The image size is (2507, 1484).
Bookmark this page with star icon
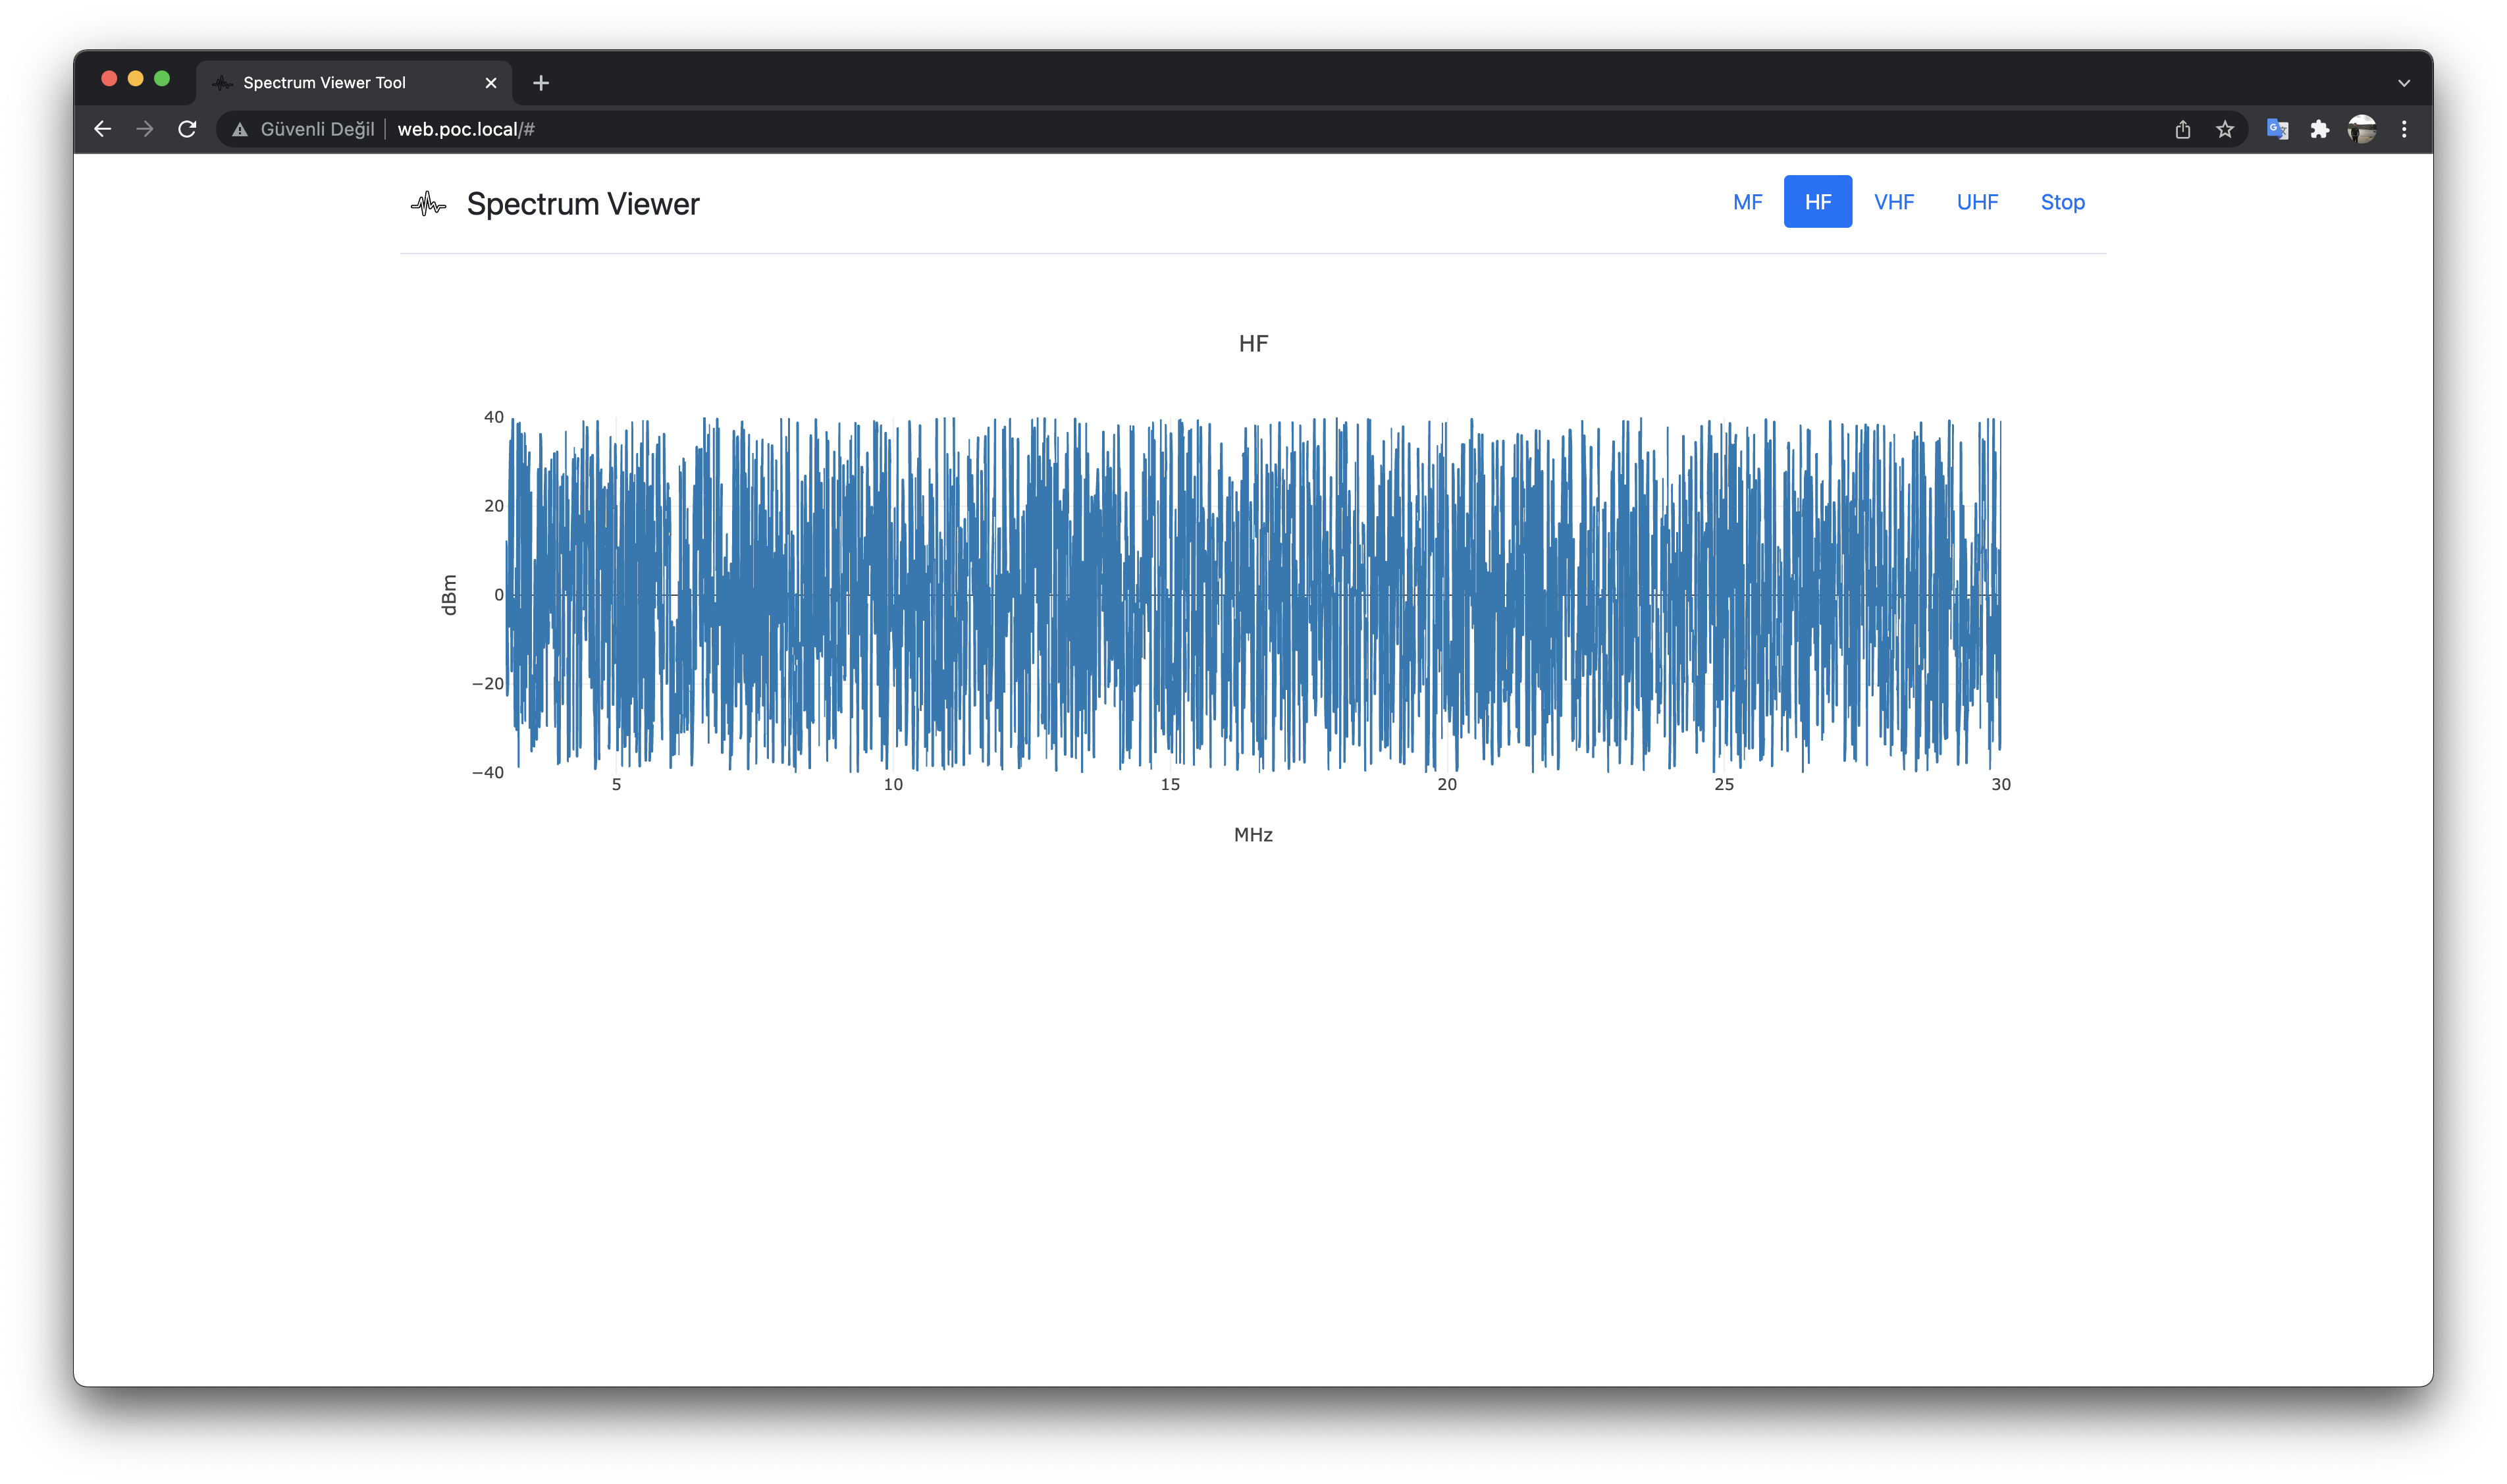2224,129
